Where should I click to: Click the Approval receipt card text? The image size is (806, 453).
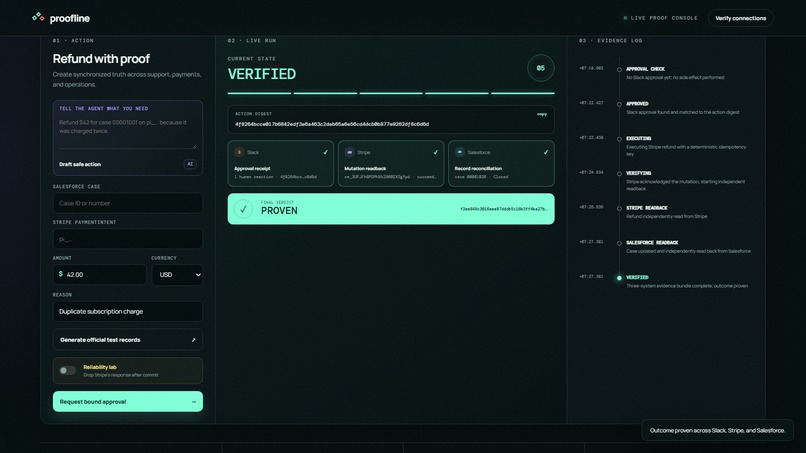coord(252,169)
